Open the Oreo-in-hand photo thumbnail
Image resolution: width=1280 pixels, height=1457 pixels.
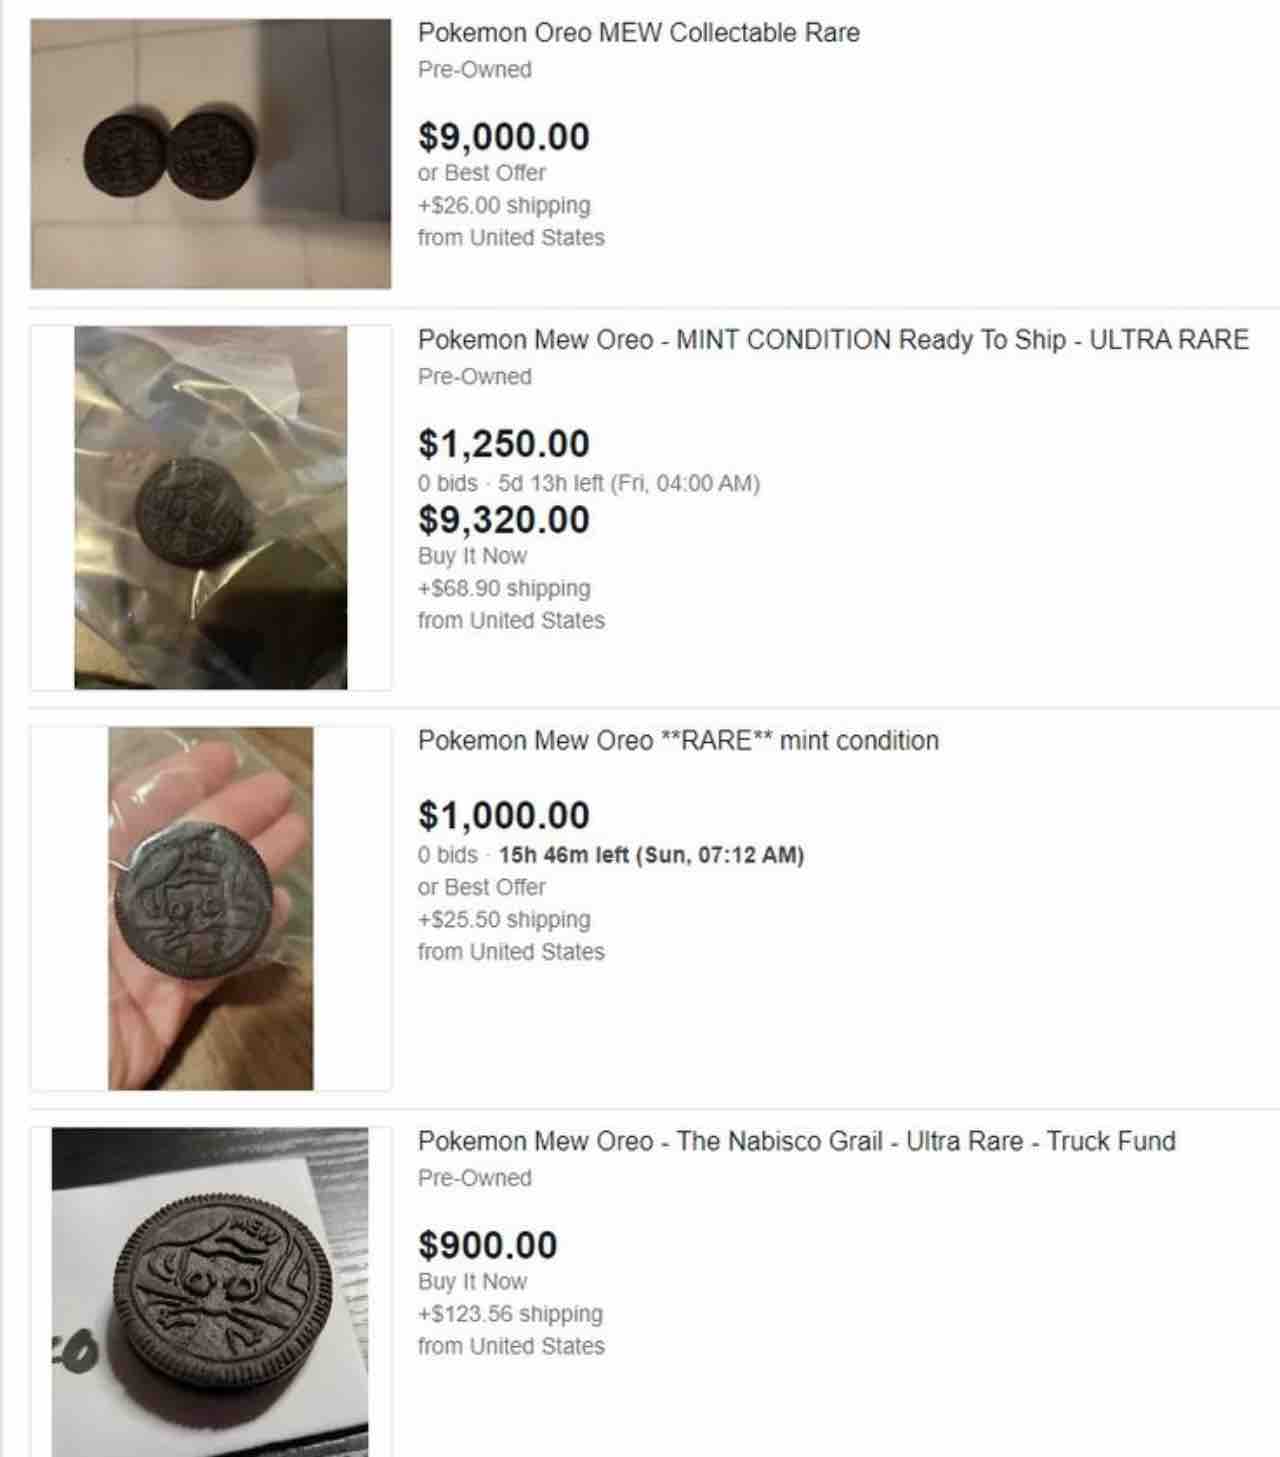click(x=210, y=908)
